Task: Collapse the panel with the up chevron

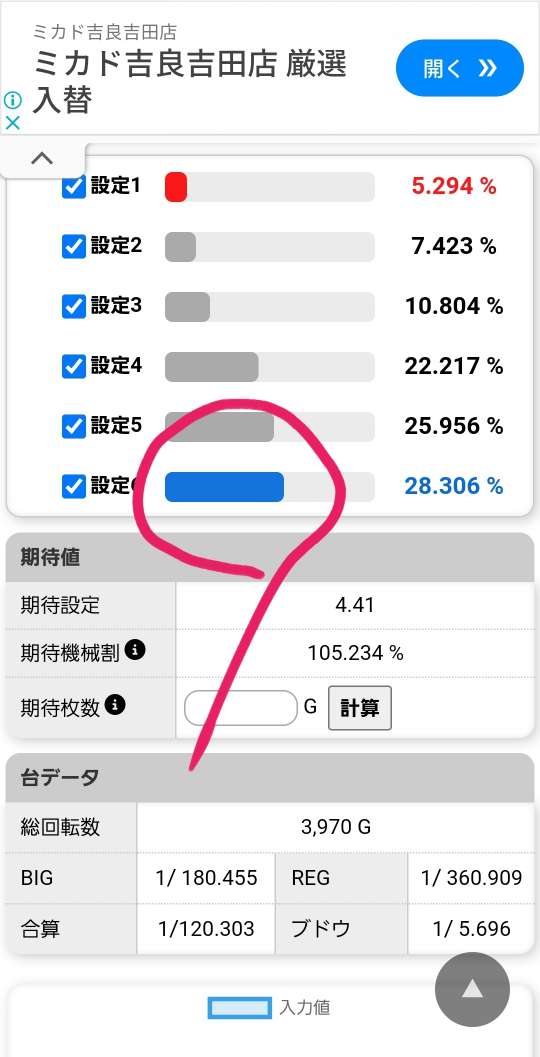Action: click(42, 158)
